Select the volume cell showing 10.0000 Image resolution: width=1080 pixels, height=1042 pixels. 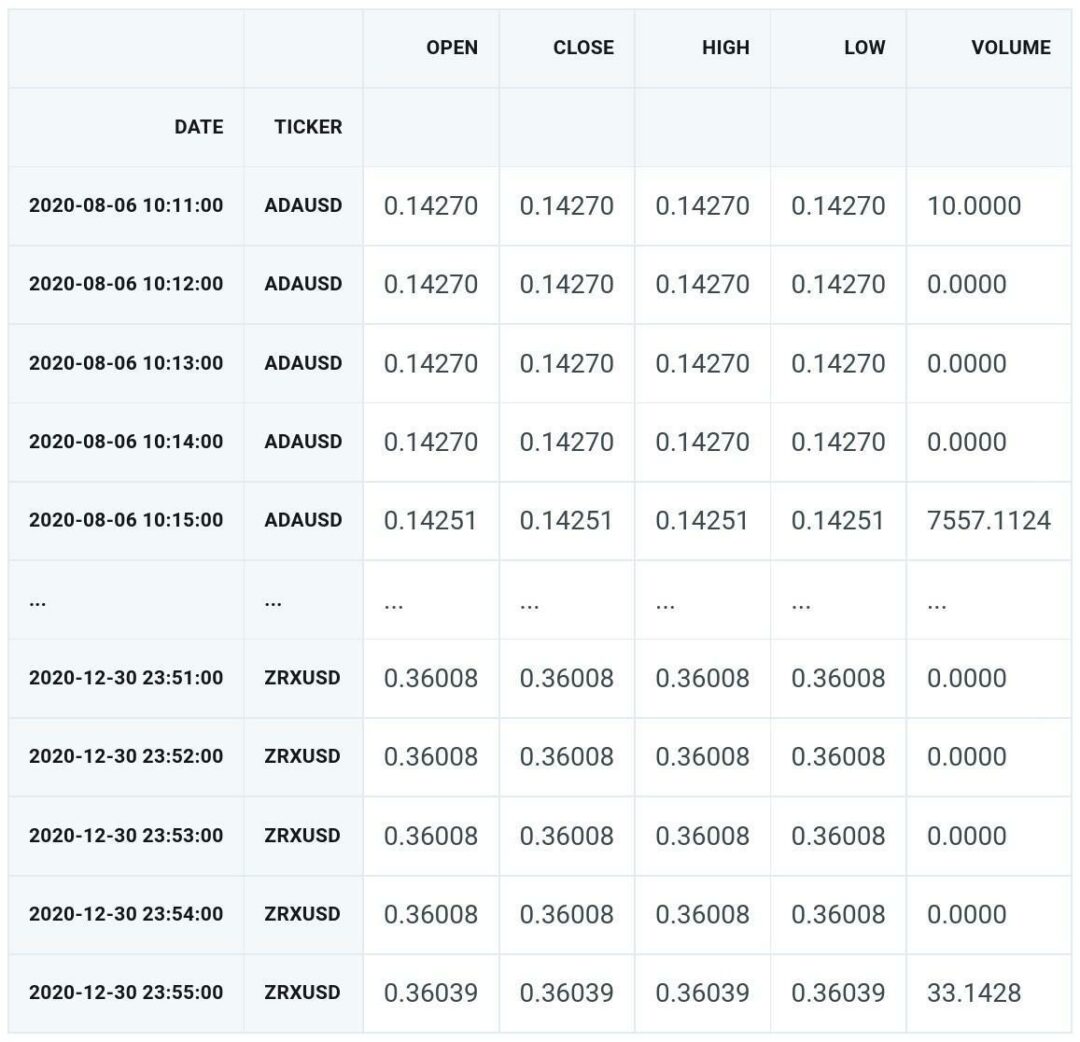pos(973,206)
